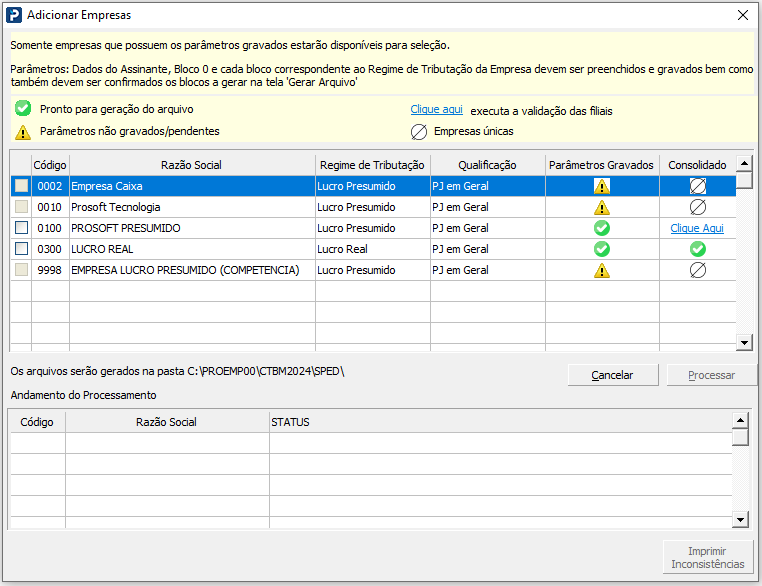Click "Lucro Presumido" in the PROSOFT PRESUMIDO row
The height and width of the screenshot is (586, 762).
(x=373, y=228)
